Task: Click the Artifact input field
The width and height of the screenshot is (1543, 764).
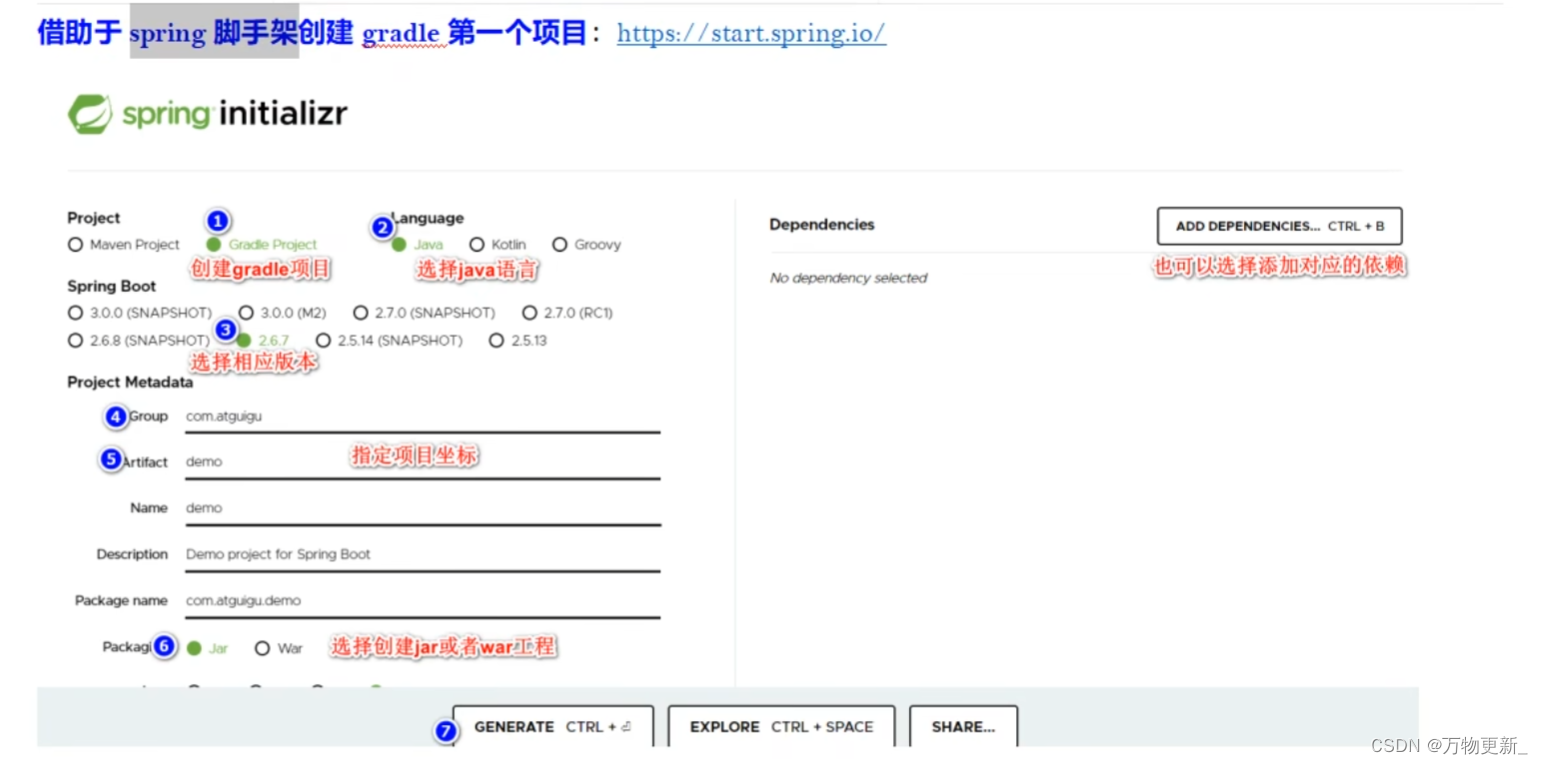Action: 422,462
